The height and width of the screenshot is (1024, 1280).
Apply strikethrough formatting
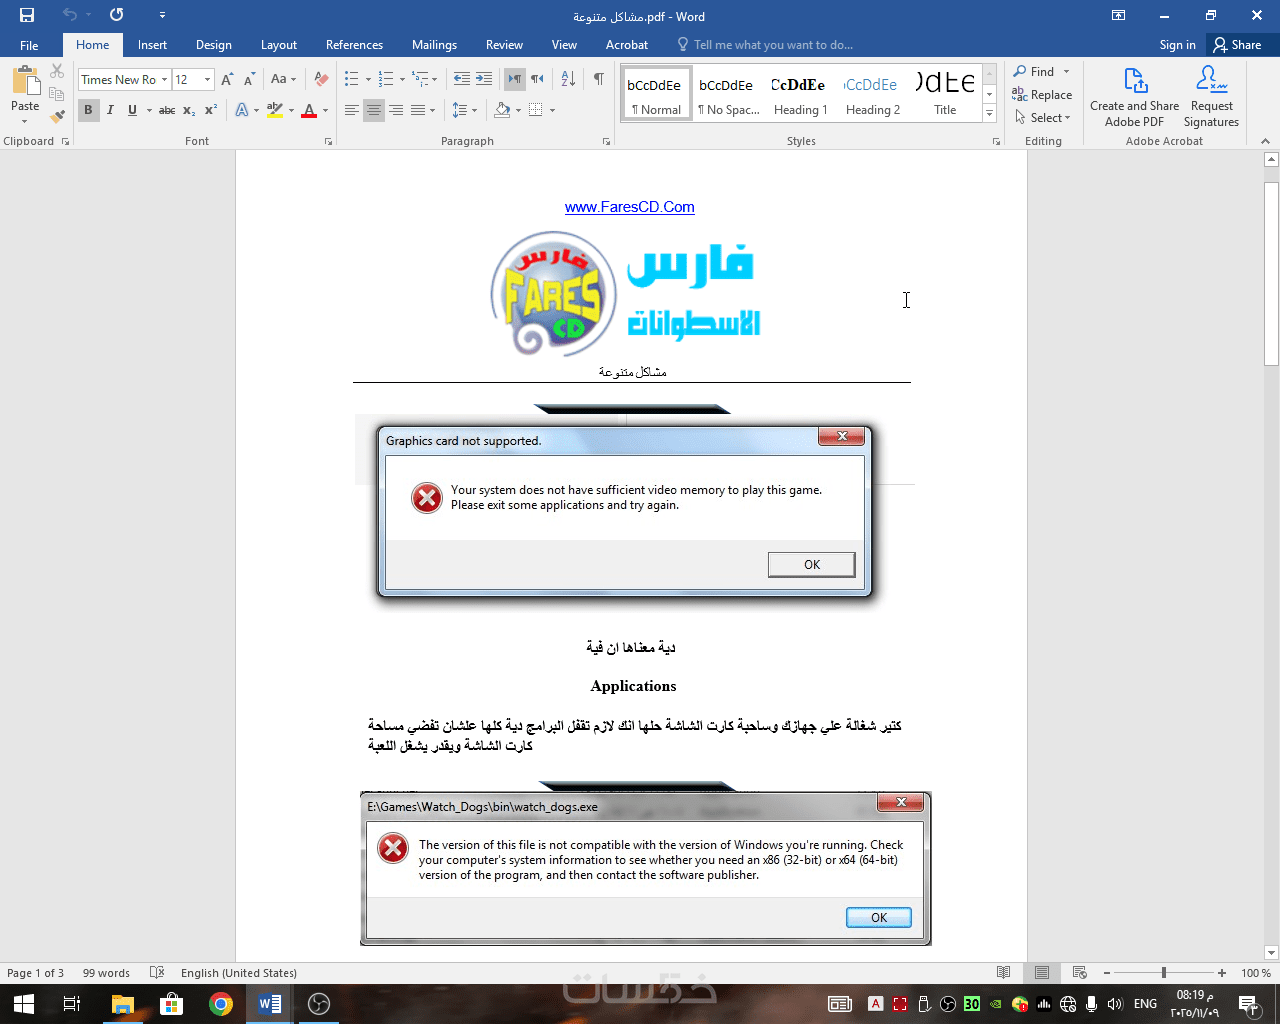[x=167, y=110]
